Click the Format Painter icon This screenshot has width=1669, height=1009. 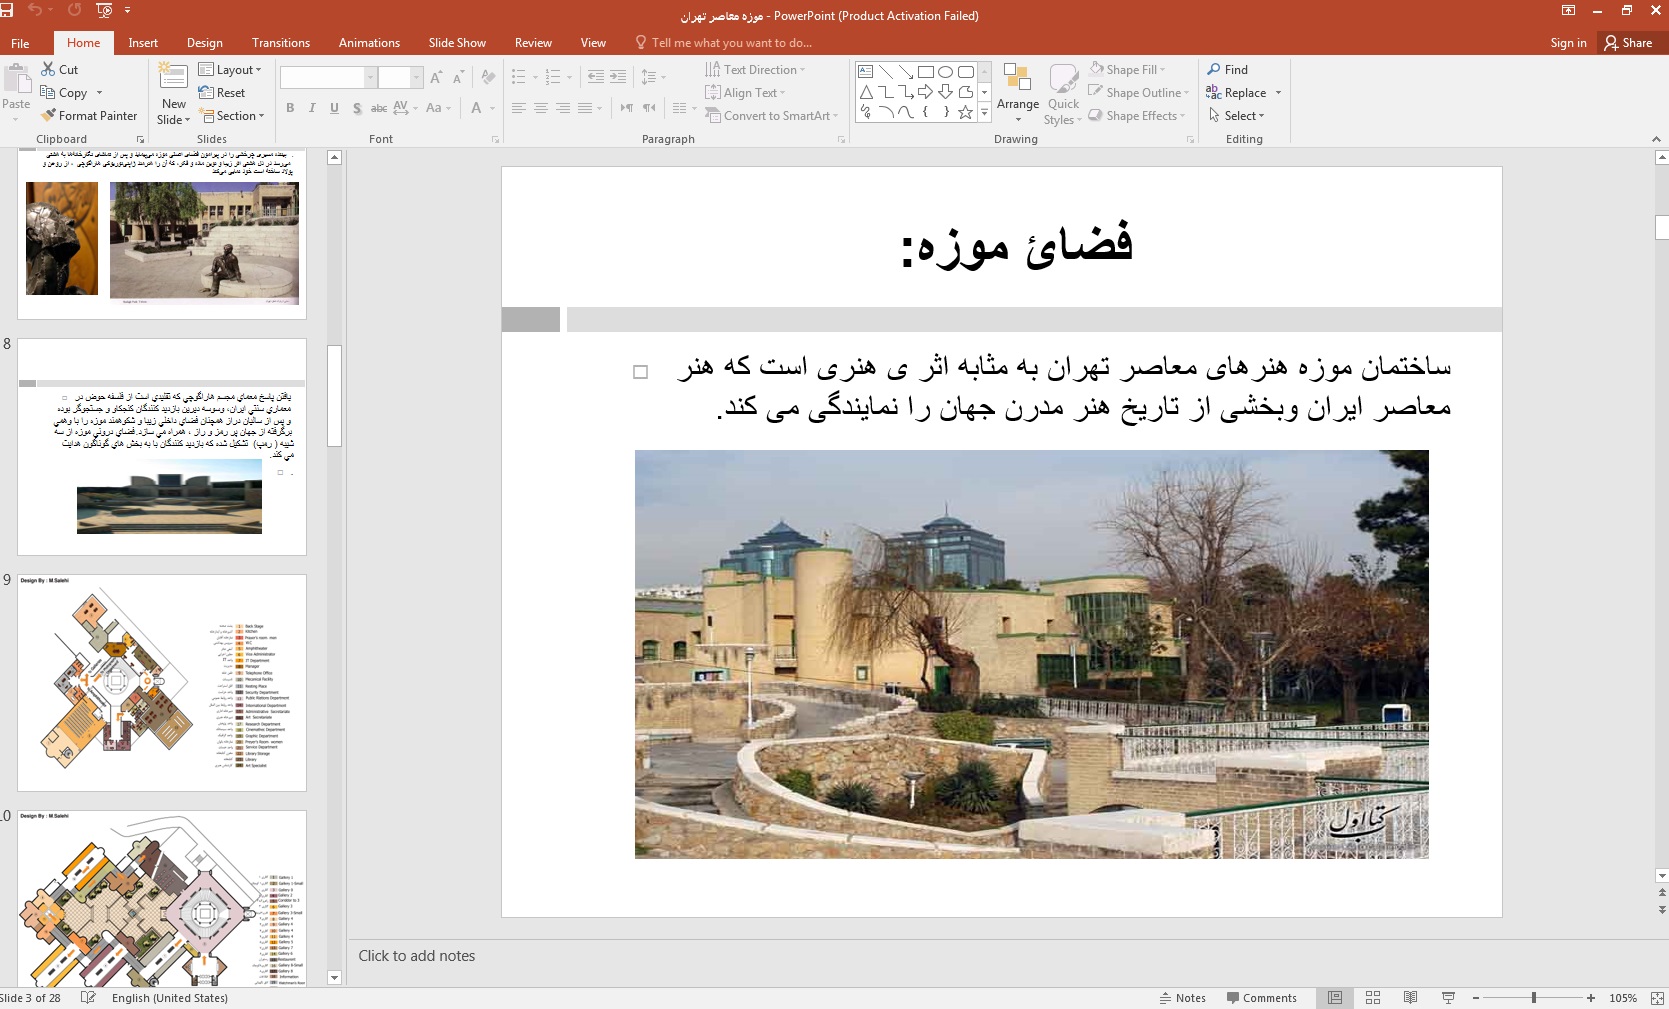(x=48, y=116)
